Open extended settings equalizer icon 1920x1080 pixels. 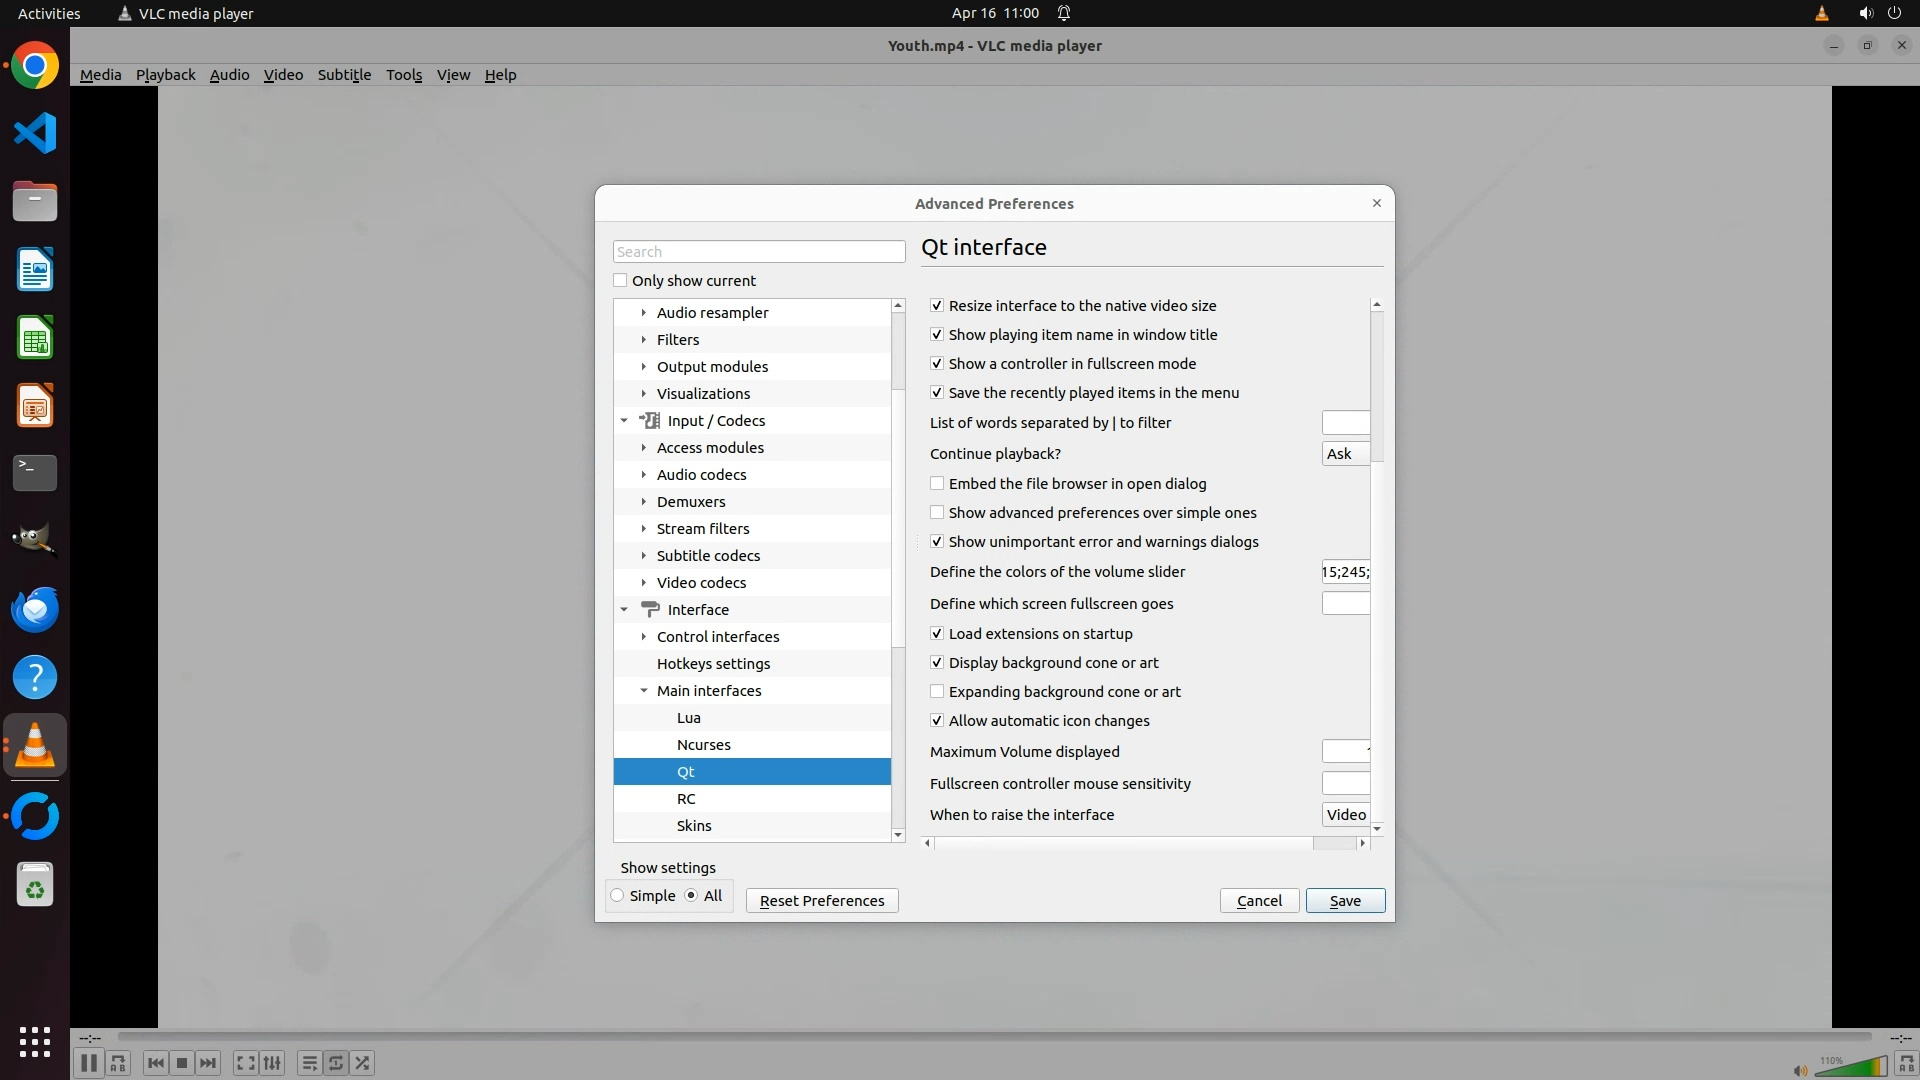pos(272,1063)
